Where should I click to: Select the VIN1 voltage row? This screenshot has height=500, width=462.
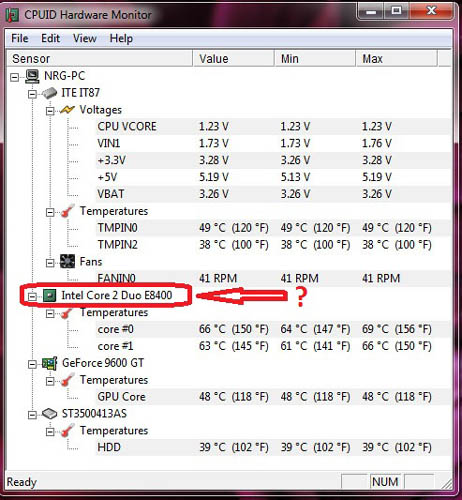(273, 143)
